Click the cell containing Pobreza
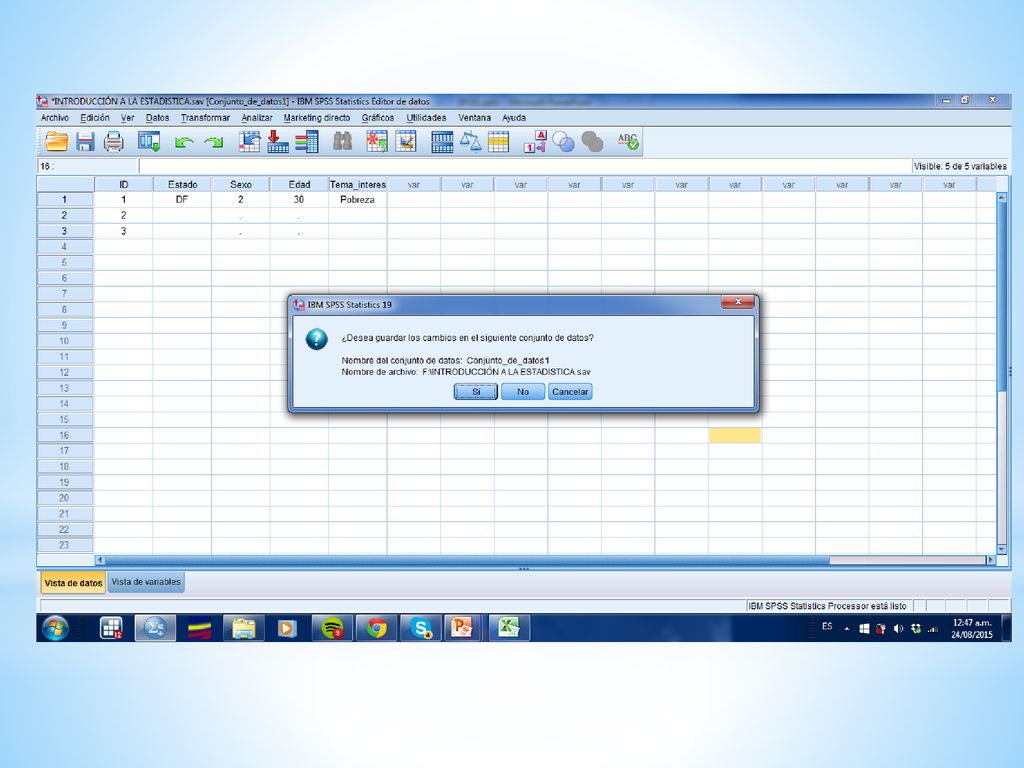The image size is (1024, 768). [358, 199]
